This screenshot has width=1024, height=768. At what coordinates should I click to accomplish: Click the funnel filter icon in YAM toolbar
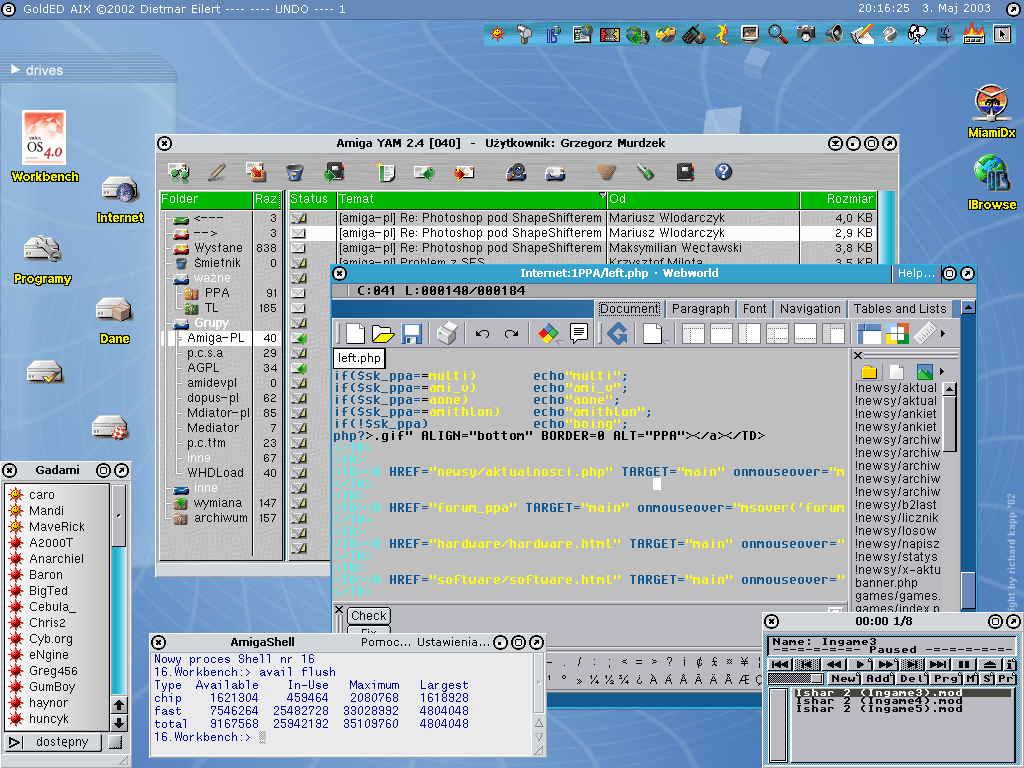pos(607,172)
